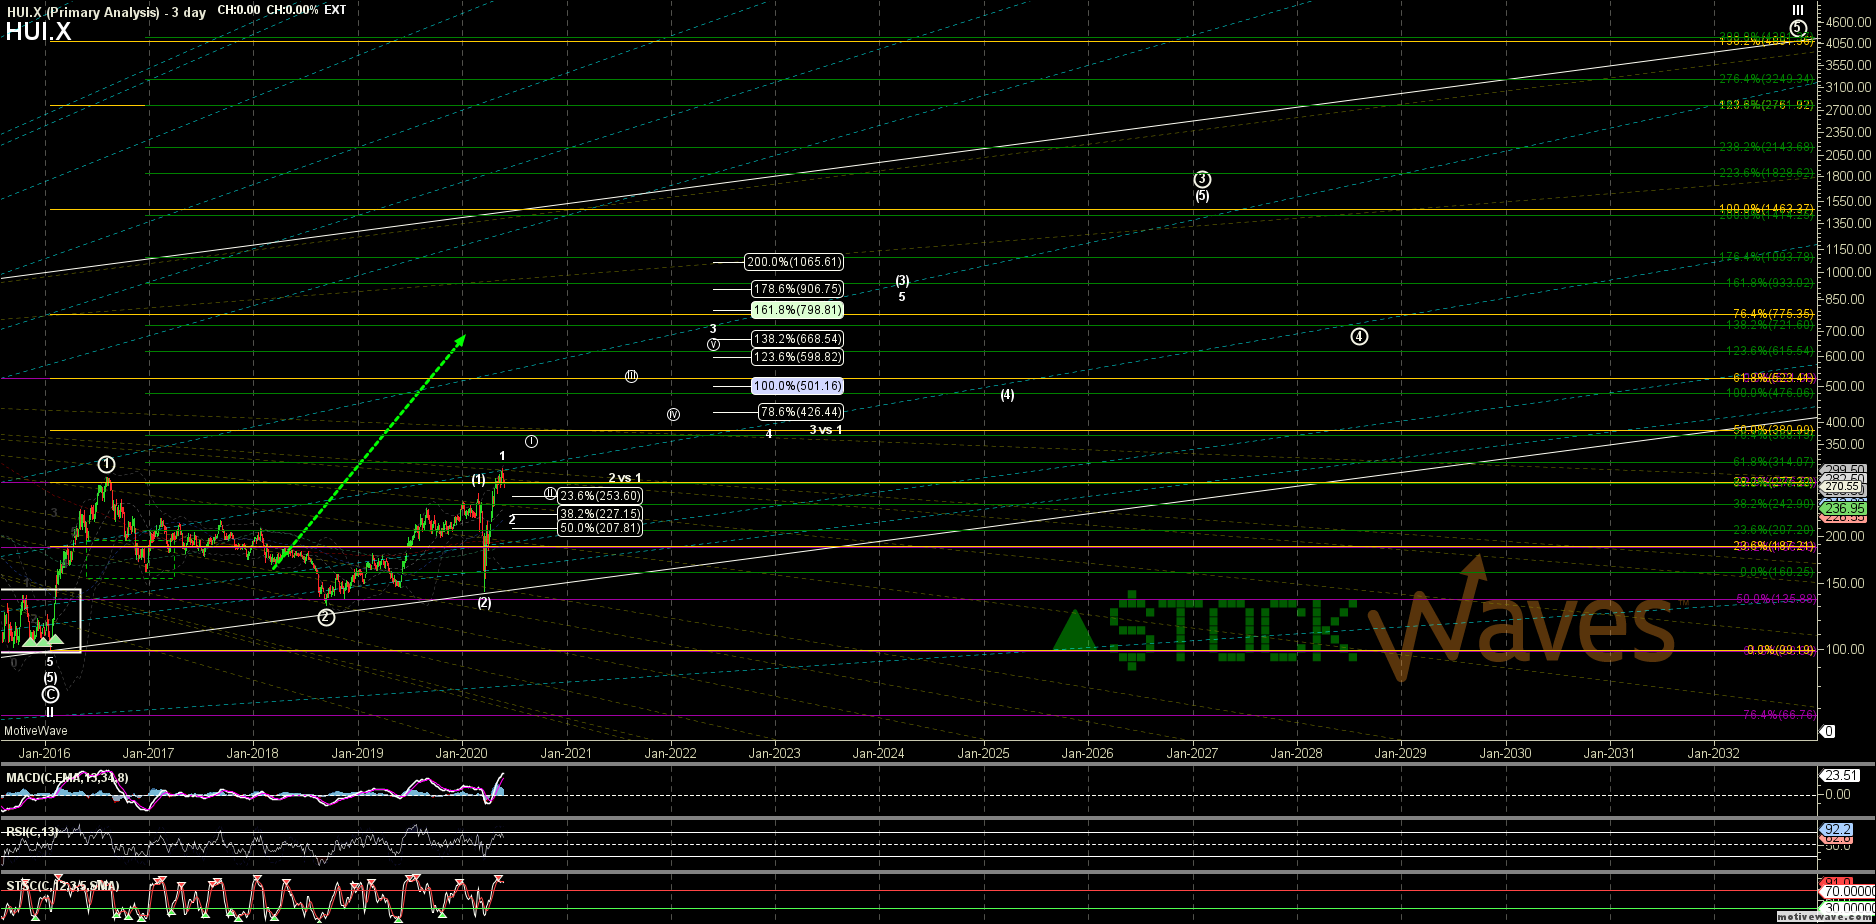Click the small 0 box beside the time axis
Screen dimensions: 1876x924
1827,732
